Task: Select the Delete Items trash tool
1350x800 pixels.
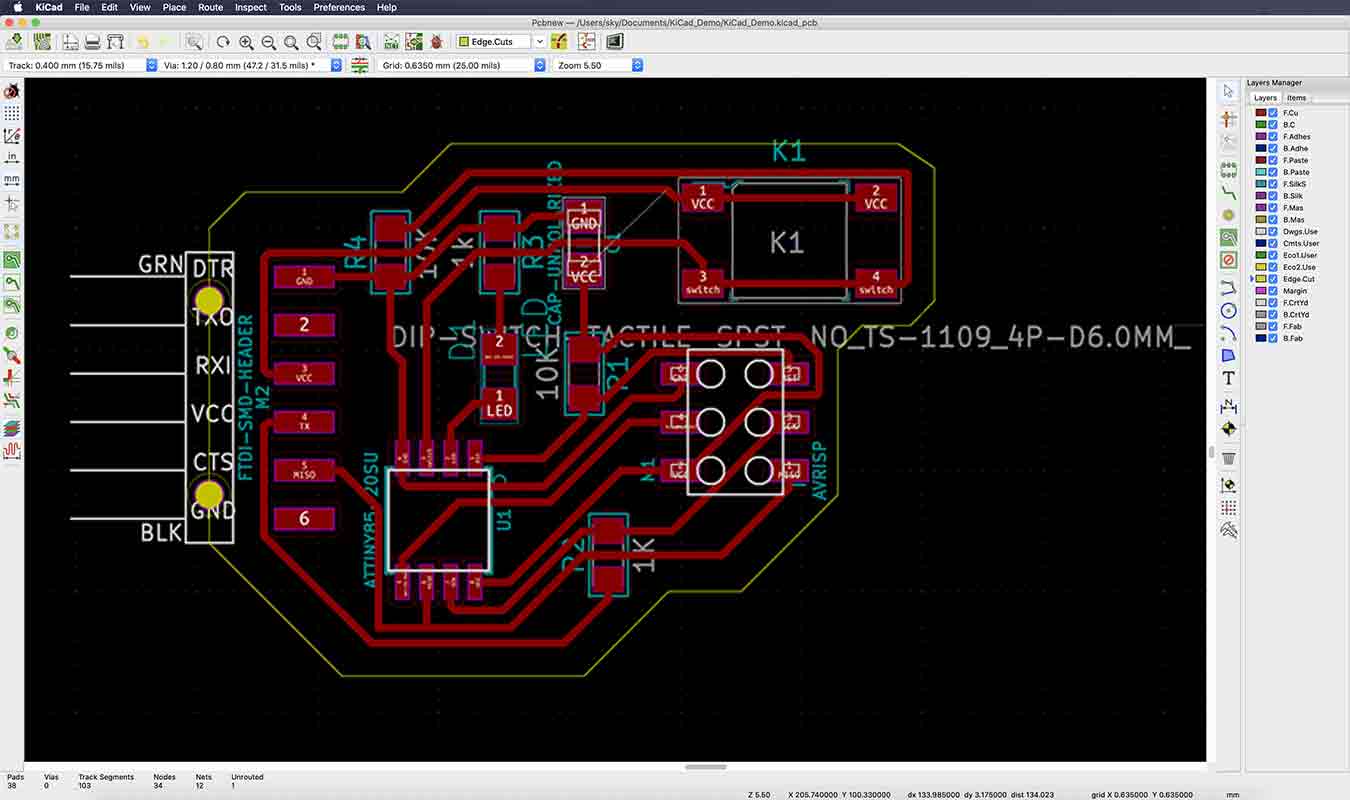Action: (1229, 458)
